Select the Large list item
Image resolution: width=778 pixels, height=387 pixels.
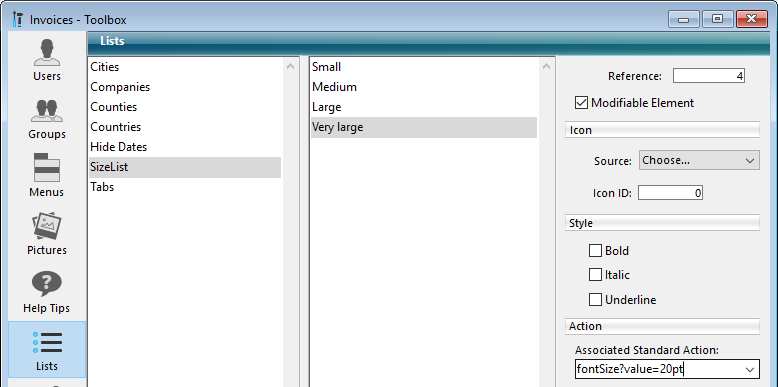[424, 107]
